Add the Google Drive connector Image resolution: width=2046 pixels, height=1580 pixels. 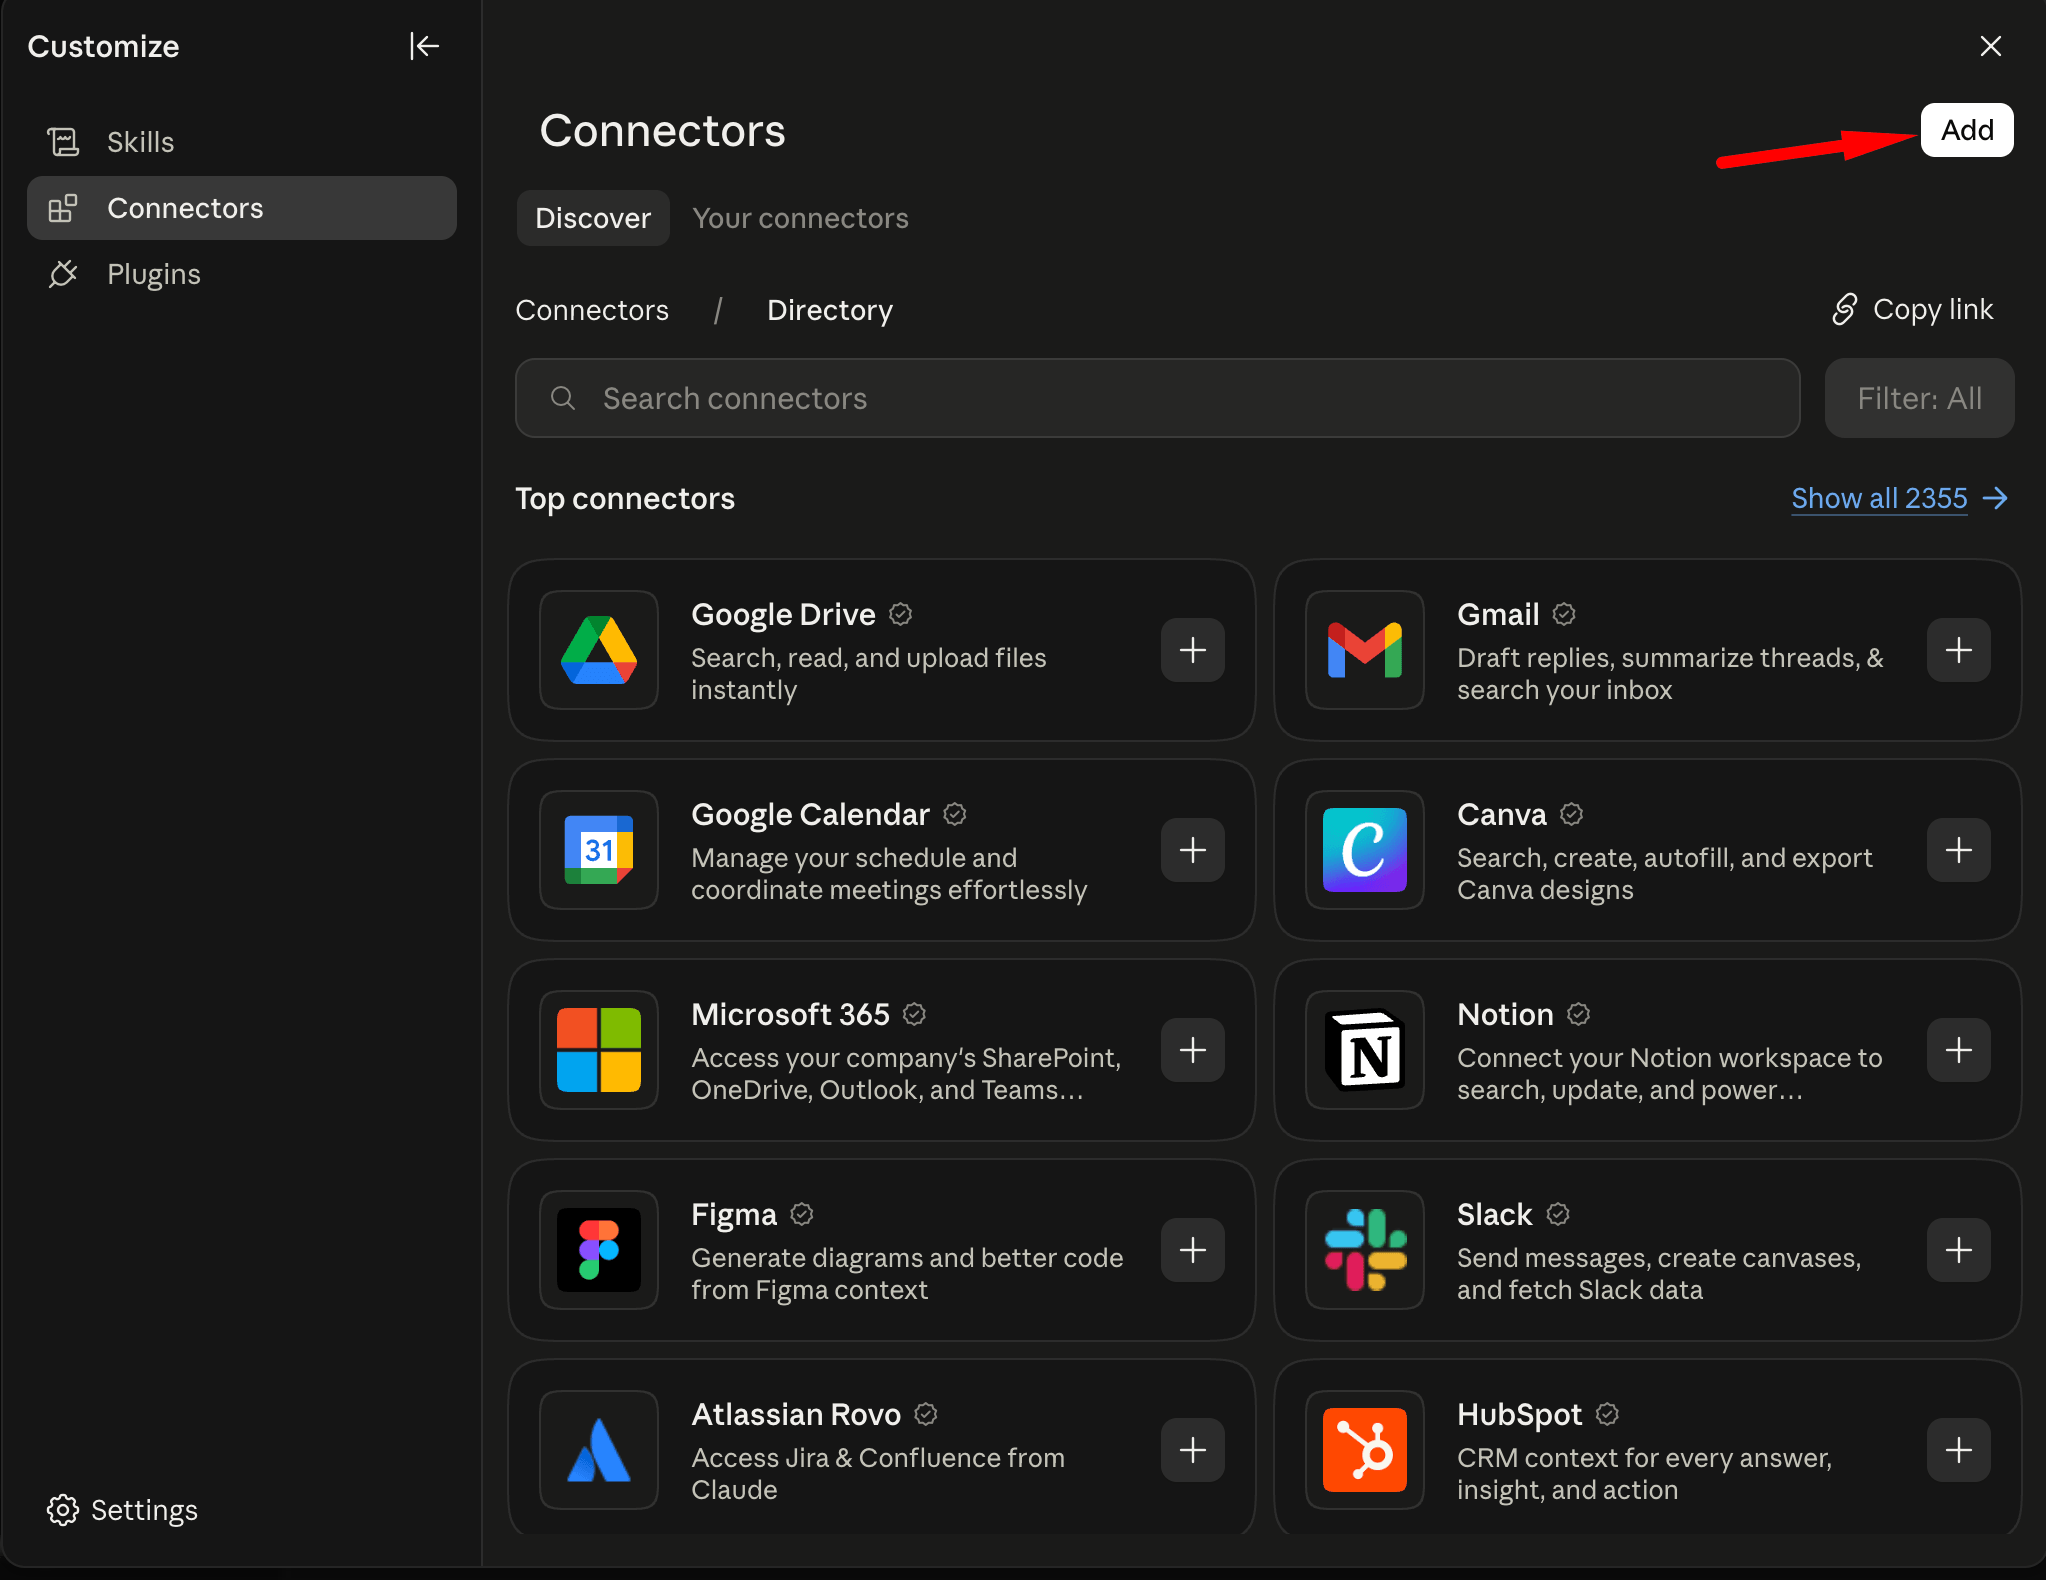click(1192, 650)
